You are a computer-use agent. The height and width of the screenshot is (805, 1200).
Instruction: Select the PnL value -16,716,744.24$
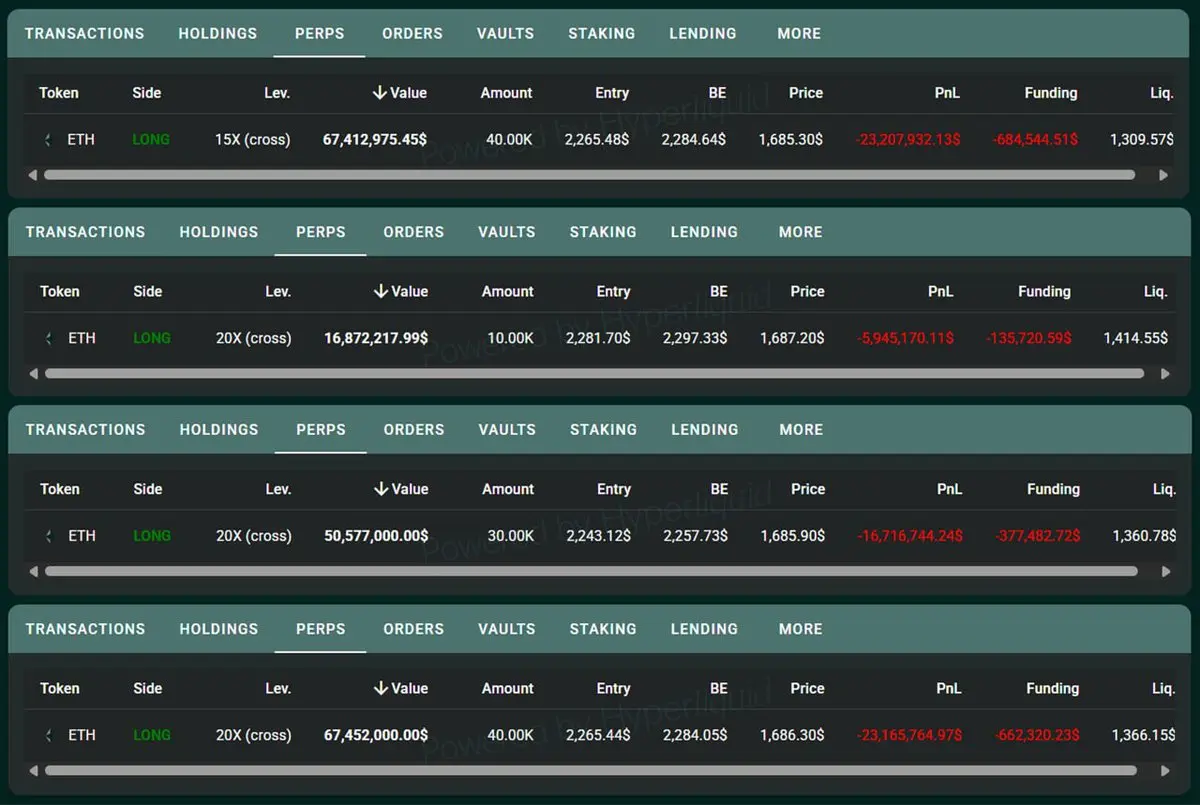910,536
